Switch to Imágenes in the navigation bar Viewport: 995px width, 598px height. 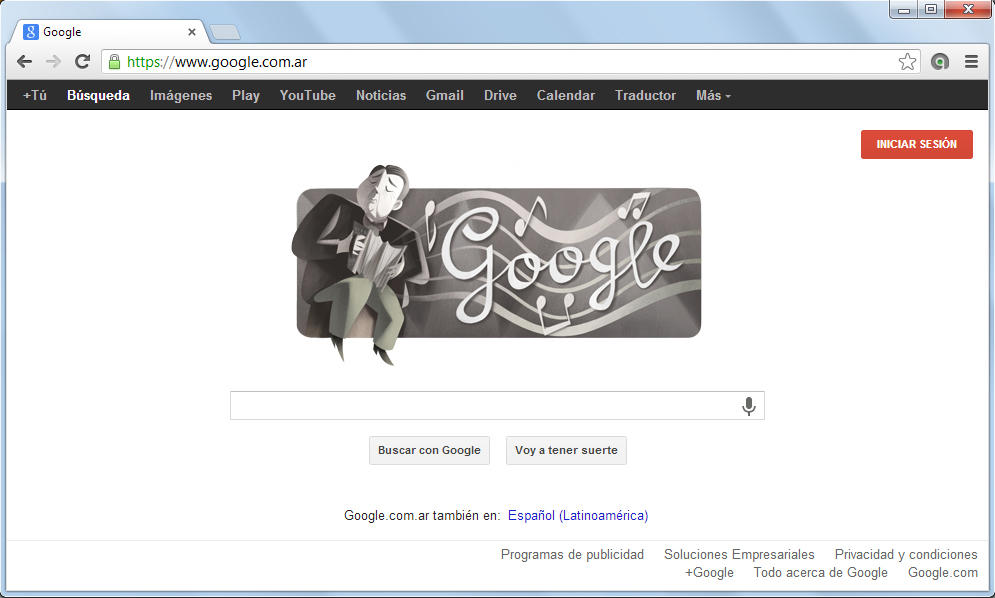(181, 95)
